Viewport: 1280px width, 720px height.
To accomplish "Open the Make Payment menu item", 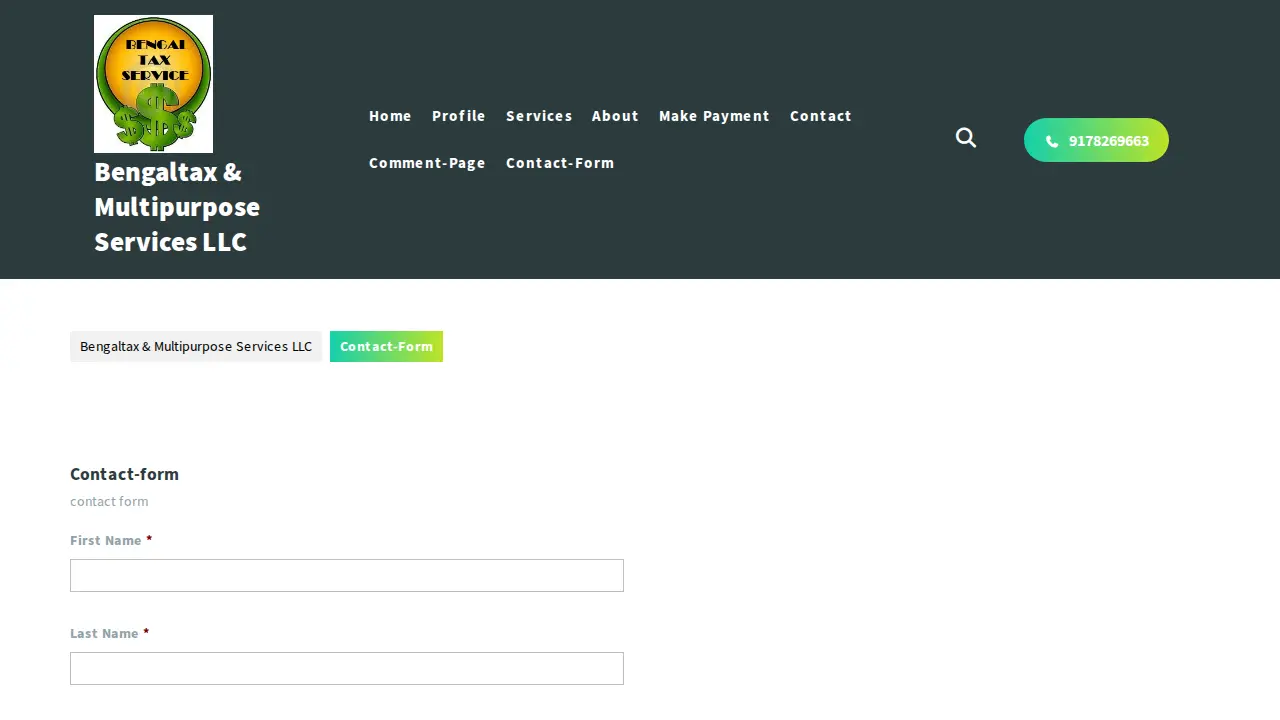I will pyautogui.click(x=714, y=116).
